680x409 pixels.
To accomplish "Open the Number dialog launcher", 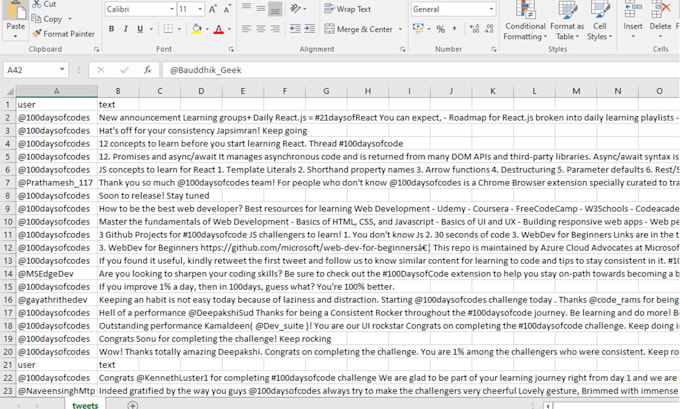I will click(494, 49).
